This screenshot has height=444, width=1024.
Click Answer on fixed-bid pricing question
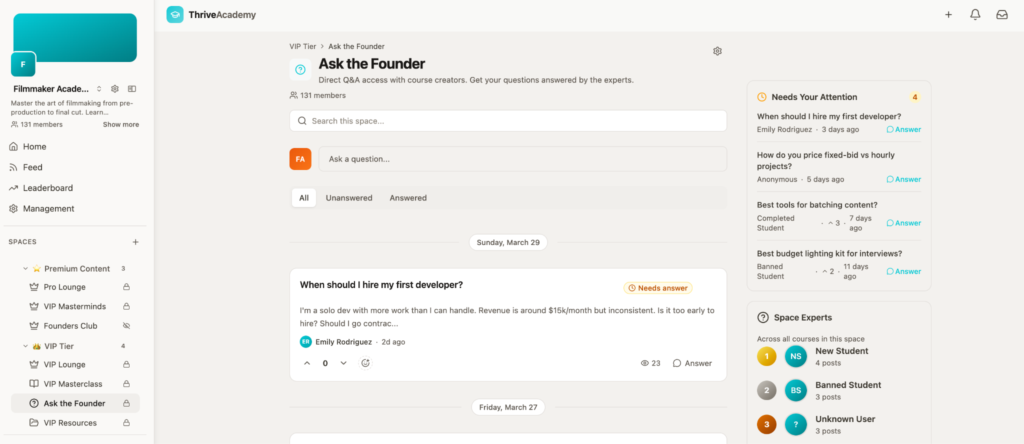[904, 179]
